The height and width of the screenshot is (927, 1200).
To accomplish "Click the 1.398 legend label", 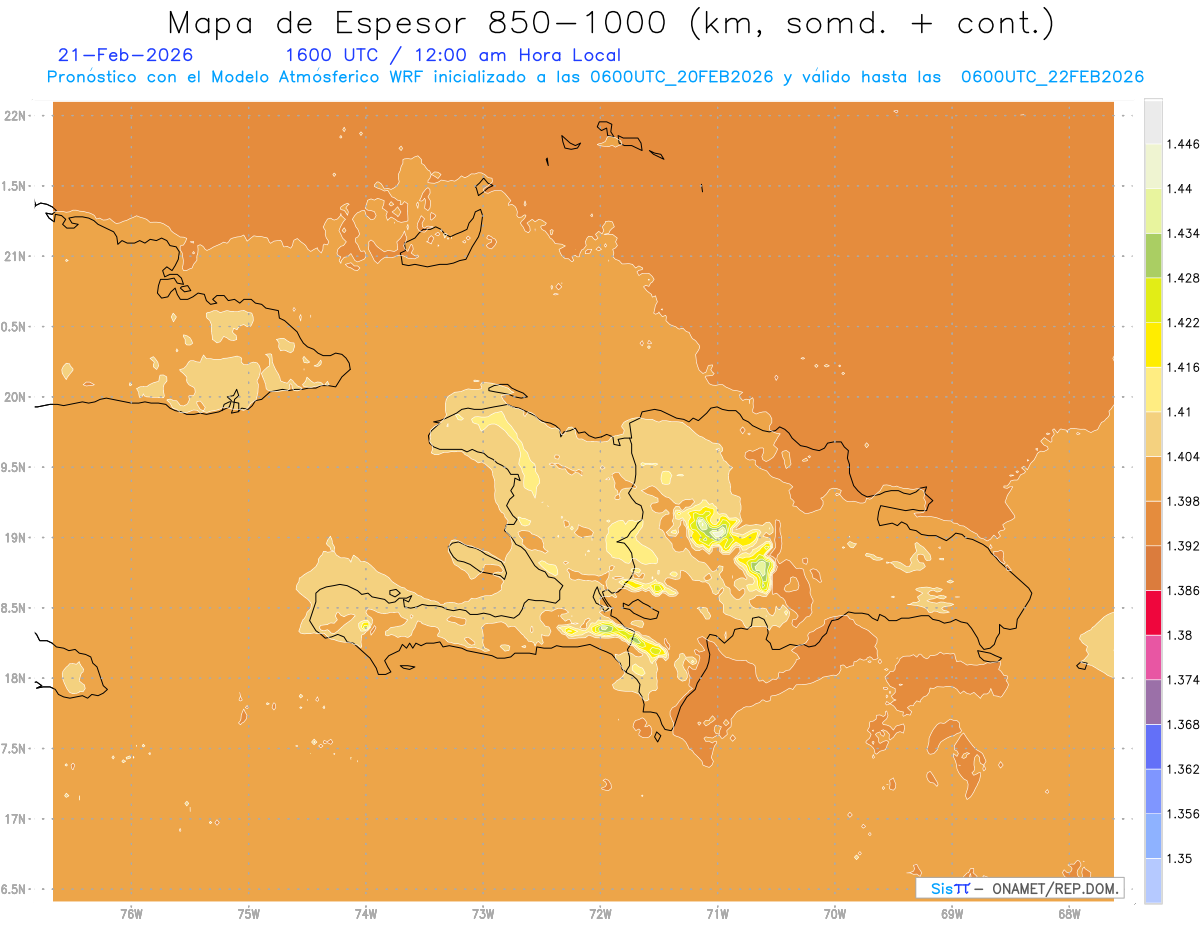I will pos(1183,501).
